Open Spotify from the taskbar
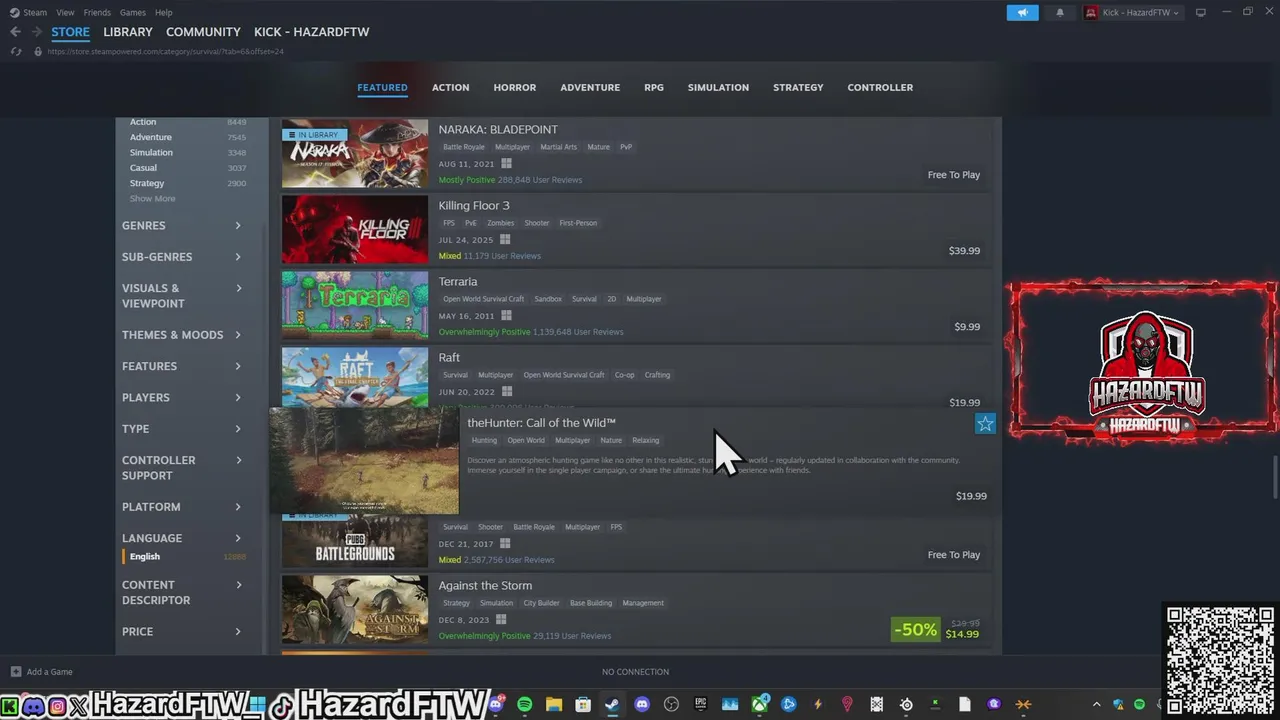This screenshot has width=1280, height=720. (x=525, y=705)
